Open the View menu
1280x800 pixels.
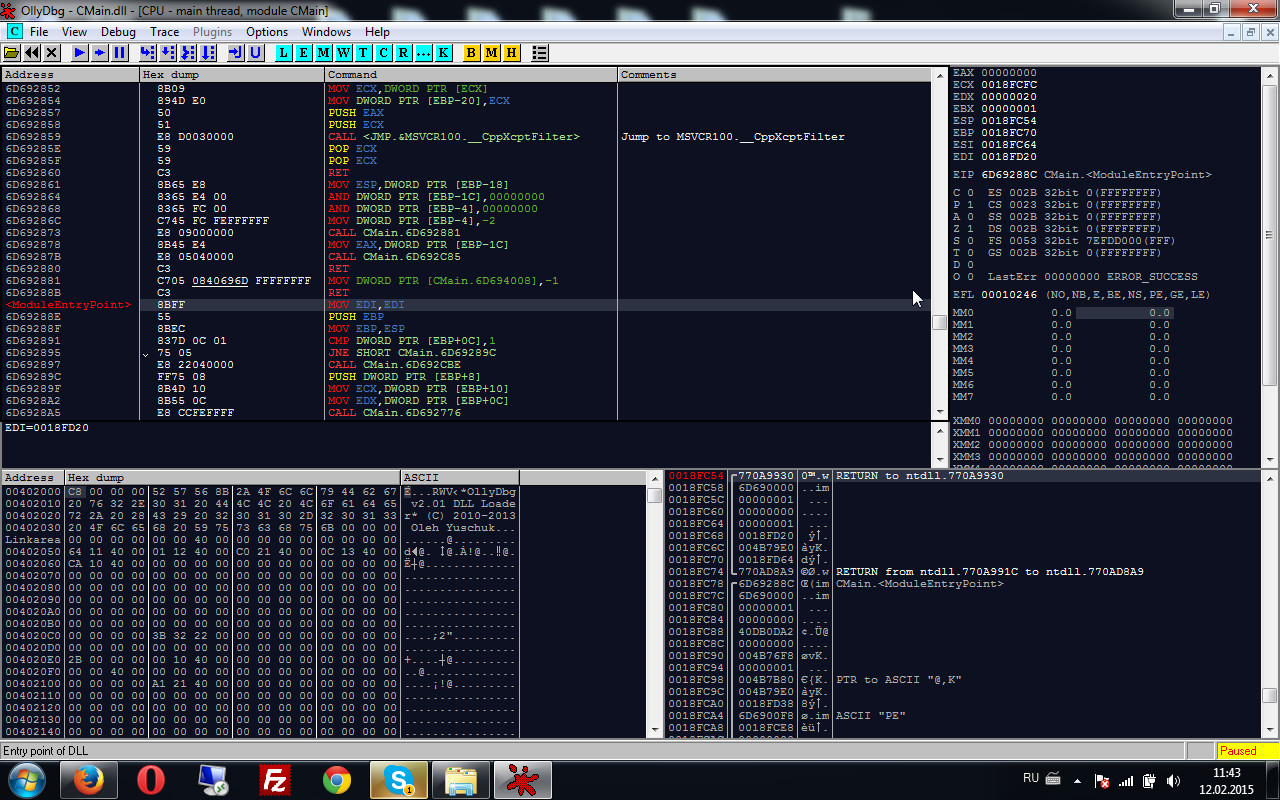pos(74,32)
